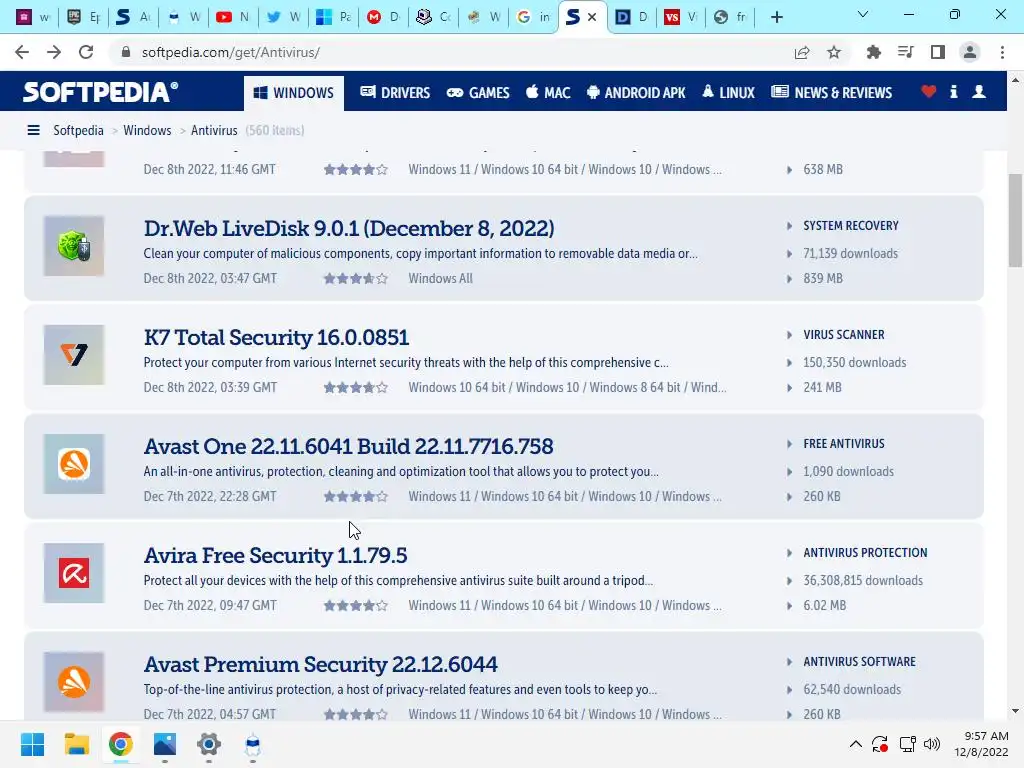Select the MAC navigation tab

(549, 93)
